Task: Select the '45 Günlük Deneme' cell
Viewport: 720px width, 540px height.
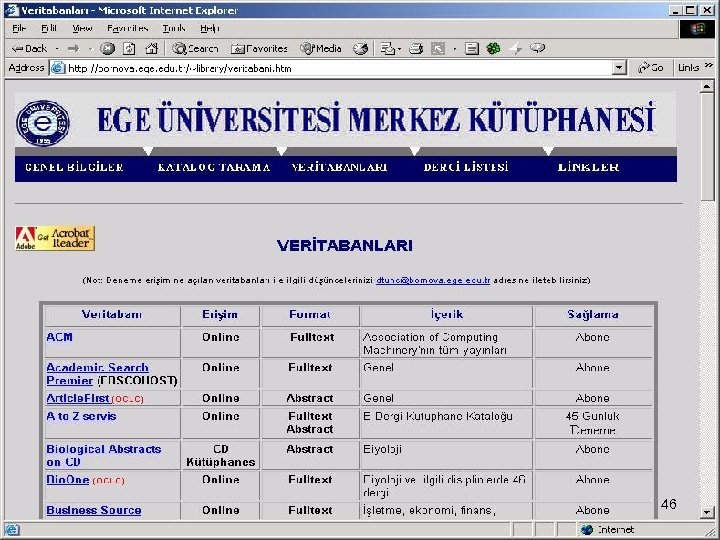Action: 593,423
